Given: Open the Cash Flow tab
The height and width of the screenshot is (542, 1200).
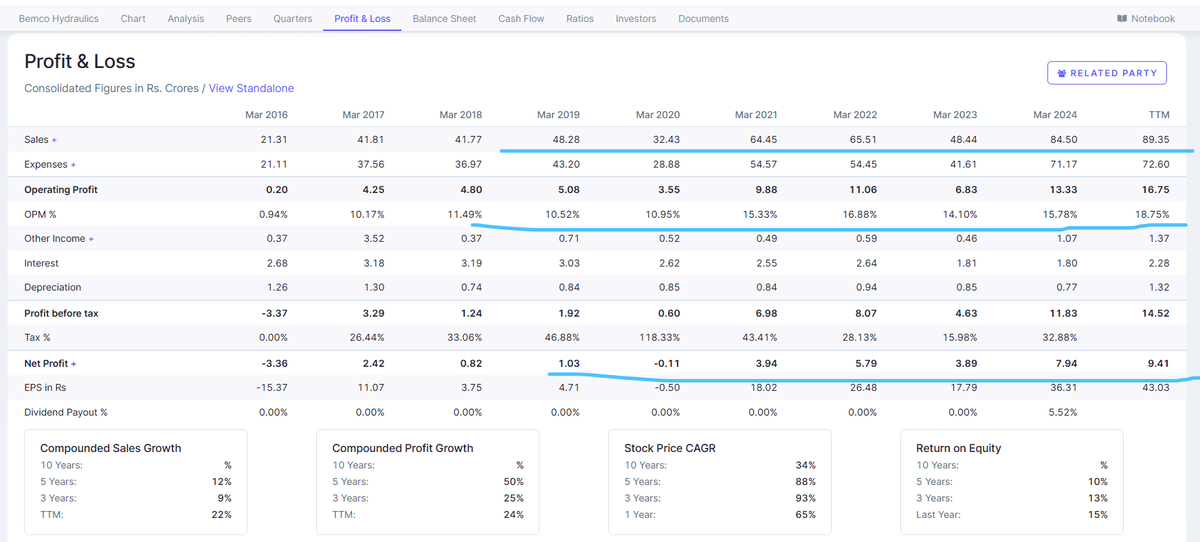Looking at the screenshot, I should (x=521, y=18).
